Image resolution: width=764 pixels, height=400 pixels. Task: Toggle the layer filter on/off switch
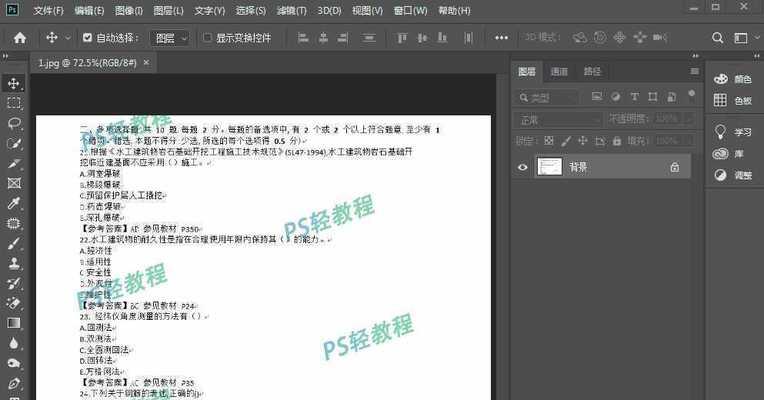click(x=691, y=95)
